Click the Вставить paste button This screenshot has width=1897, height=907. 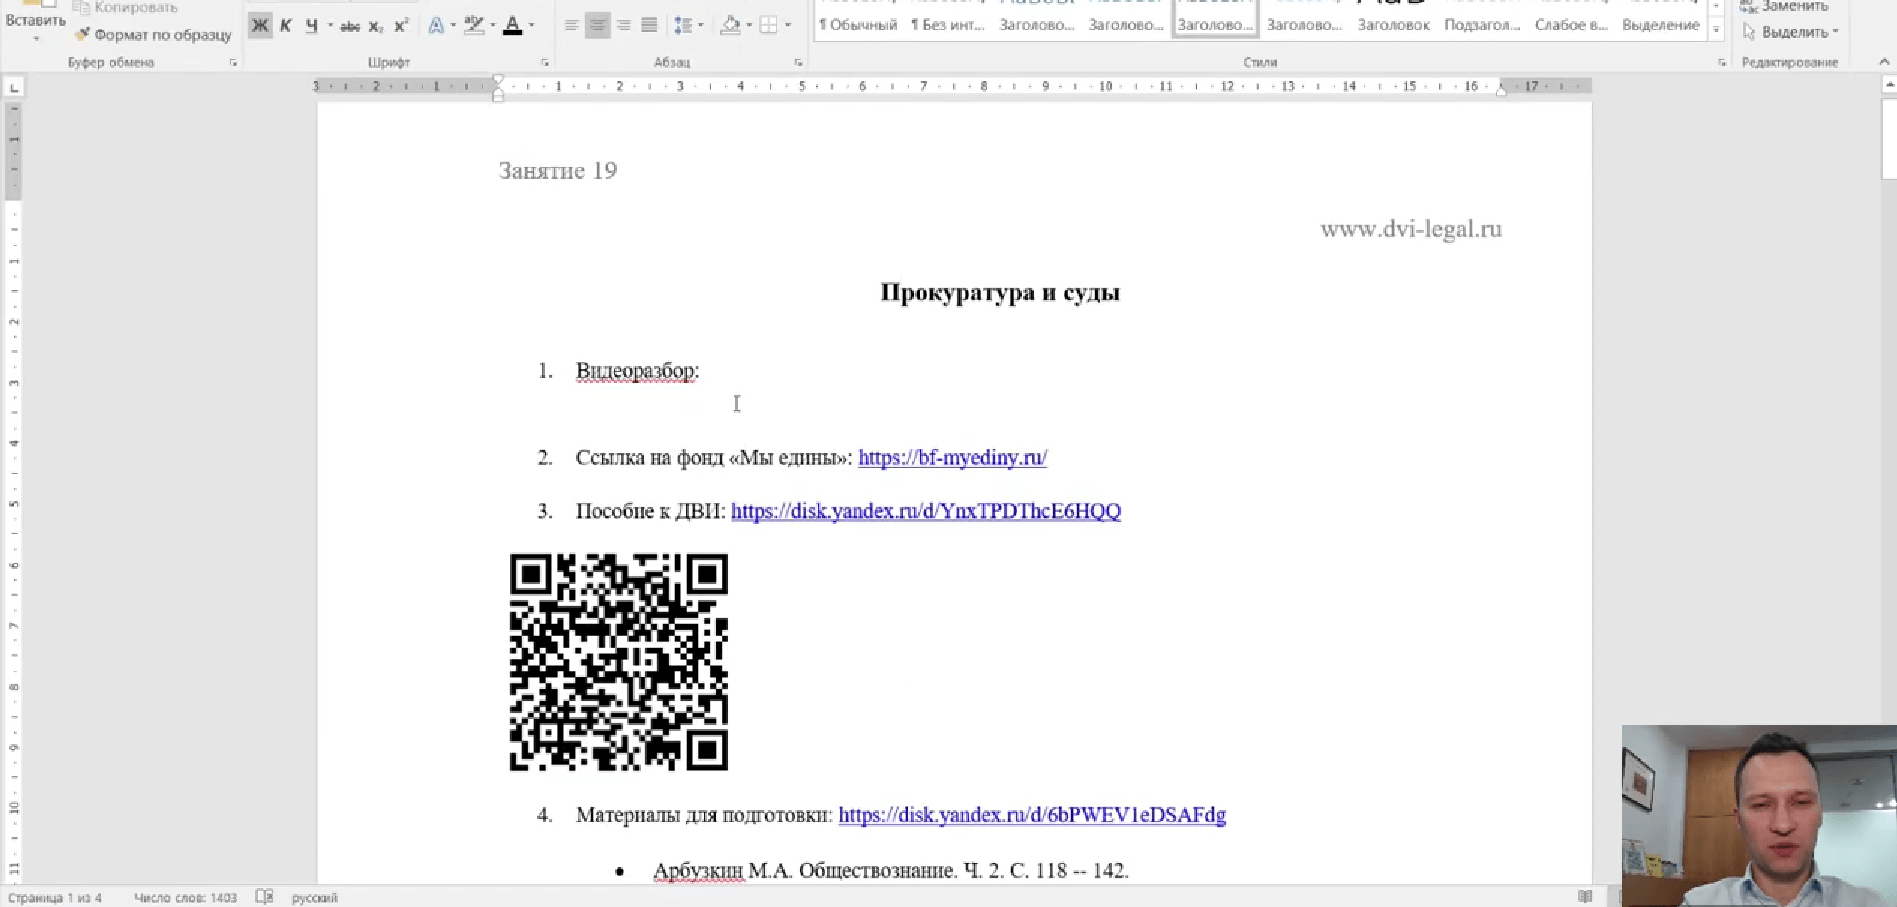click(36, 14)
